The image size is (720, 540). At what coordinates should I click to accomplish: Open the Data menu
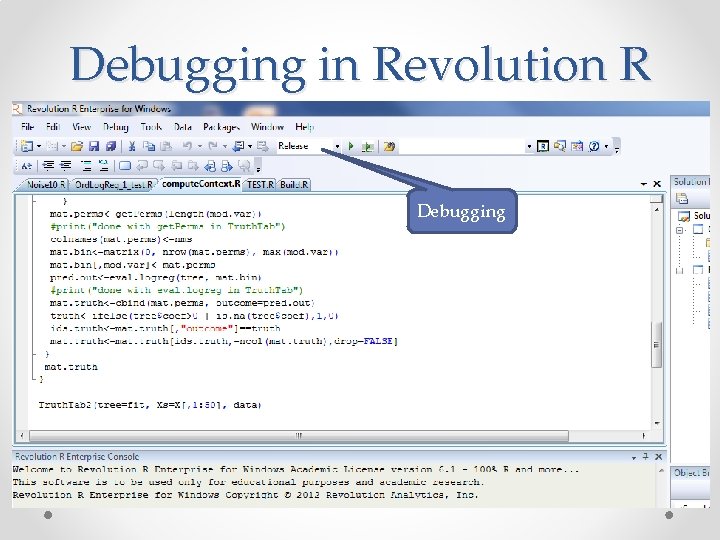coord(183,127)
